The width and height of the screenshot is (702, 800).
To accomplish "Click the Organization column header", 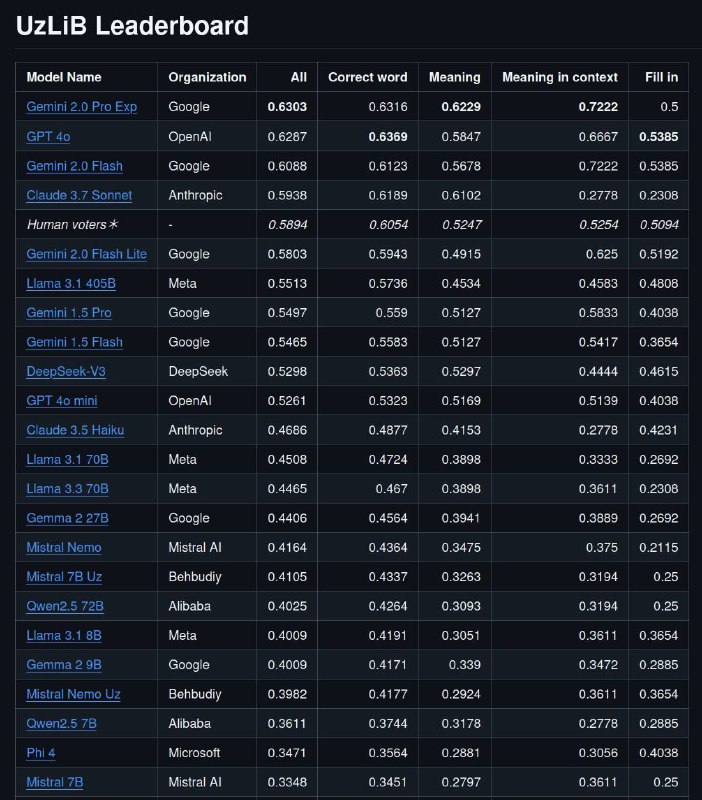I will point(207,77).
